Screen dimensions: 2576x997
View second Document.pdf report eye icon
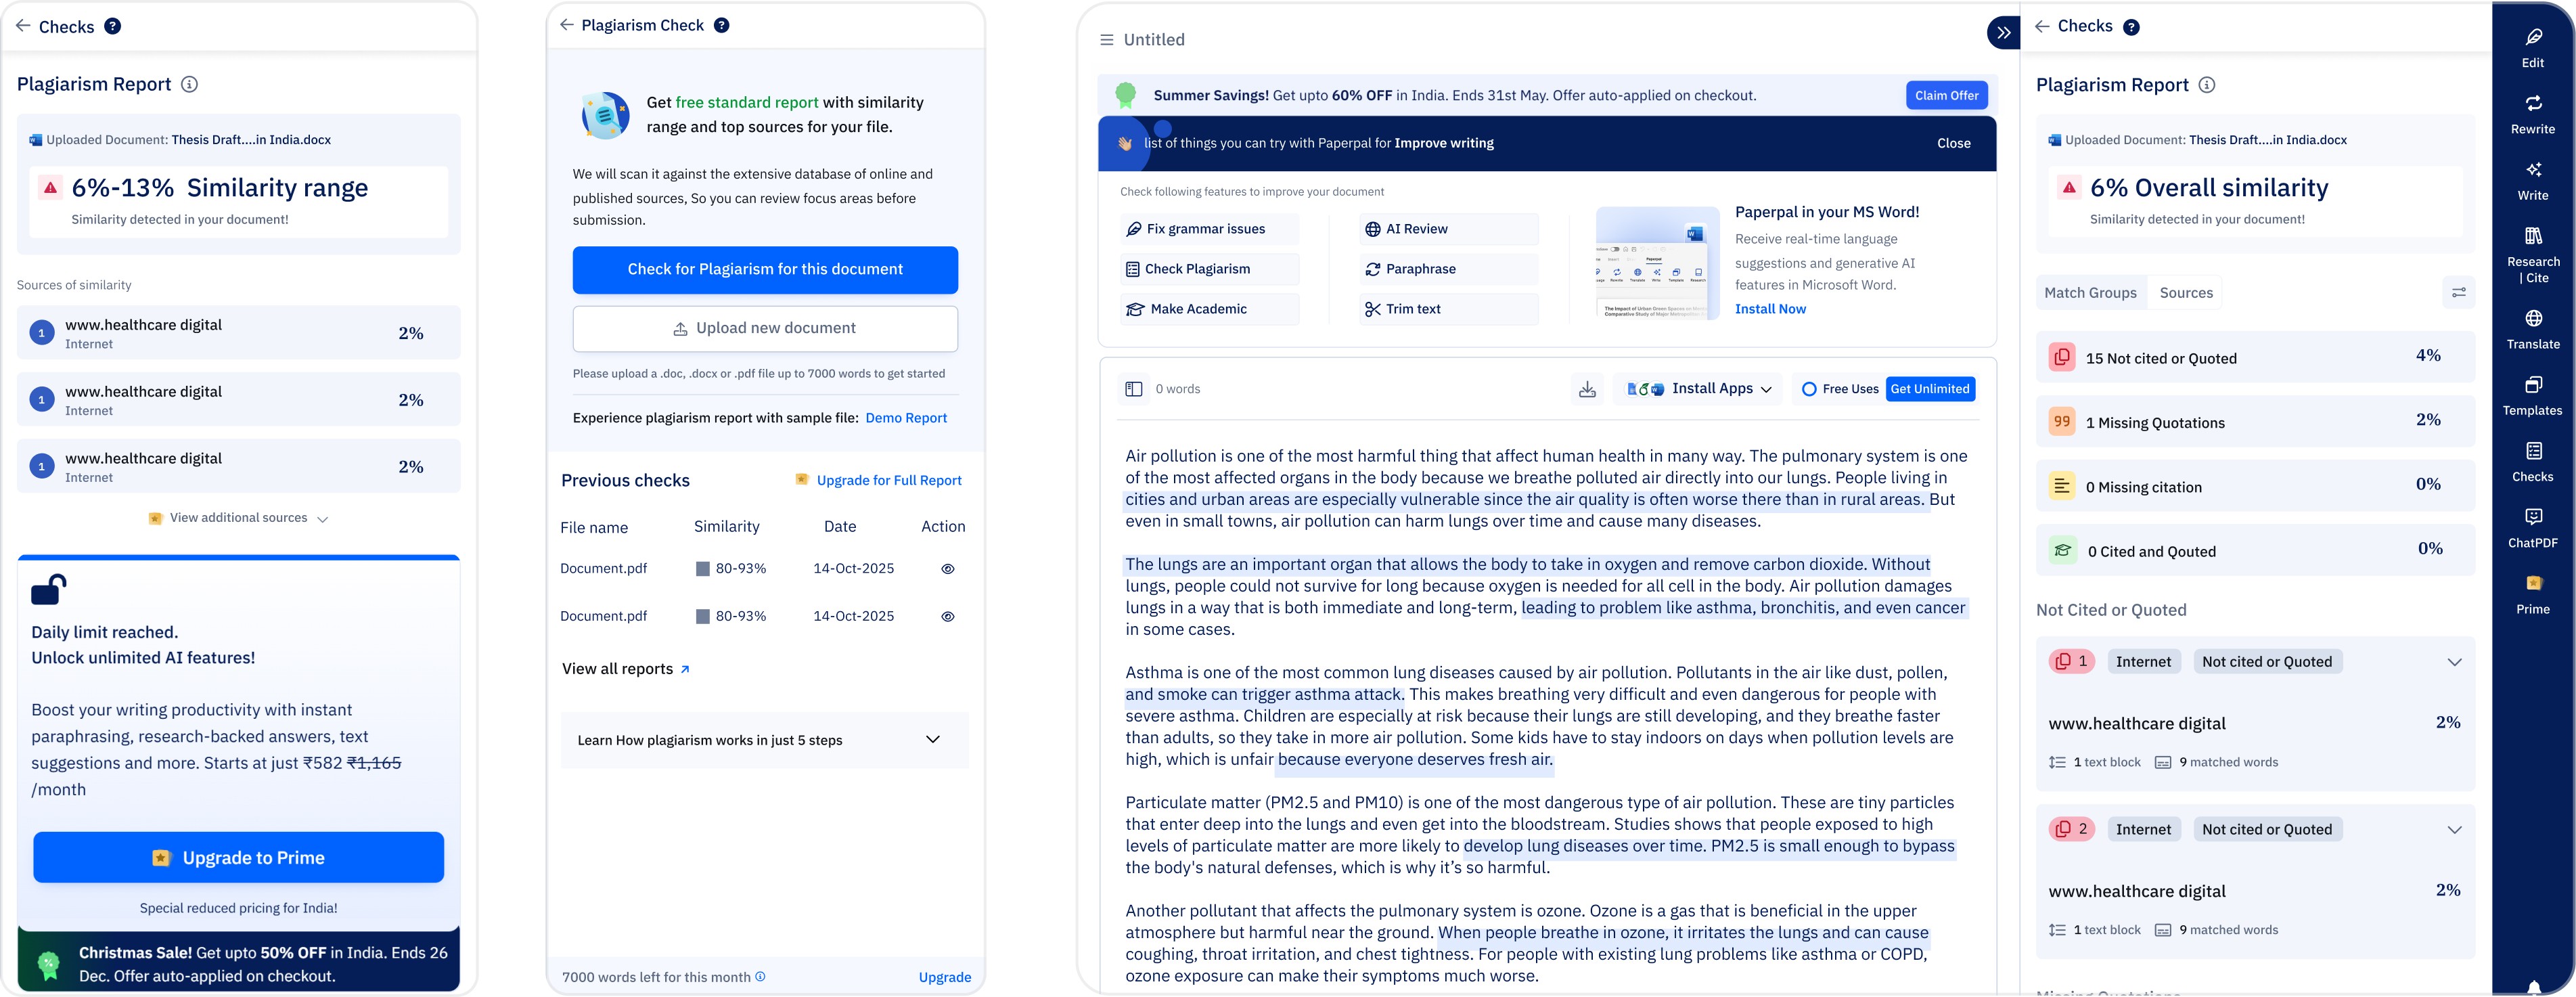click(947, 617)
